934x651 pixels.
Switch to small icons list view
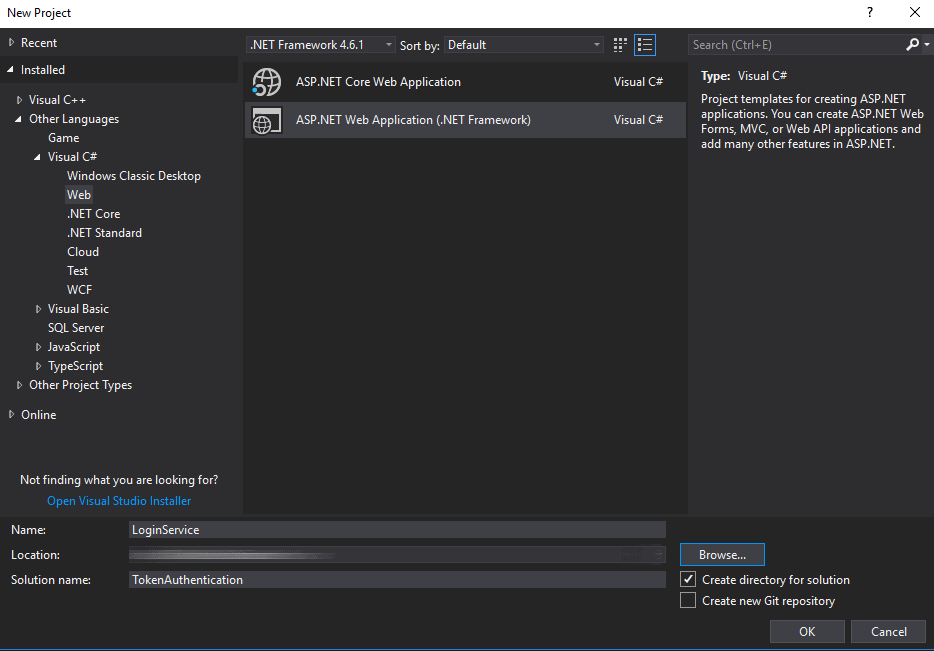point(645,45)
